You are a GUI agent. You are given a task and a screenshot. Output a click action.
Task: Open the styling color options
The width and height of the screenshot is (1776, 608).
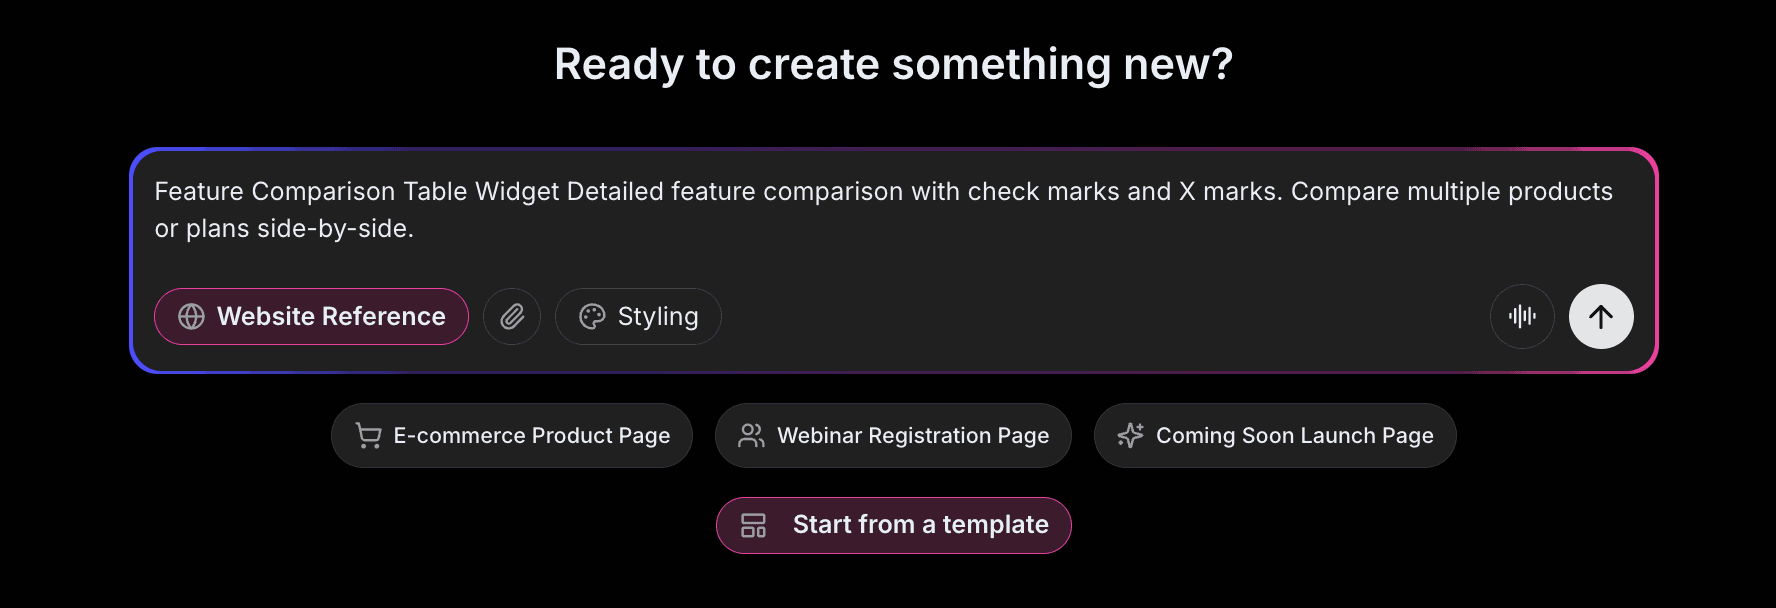(x=637, y=316)
